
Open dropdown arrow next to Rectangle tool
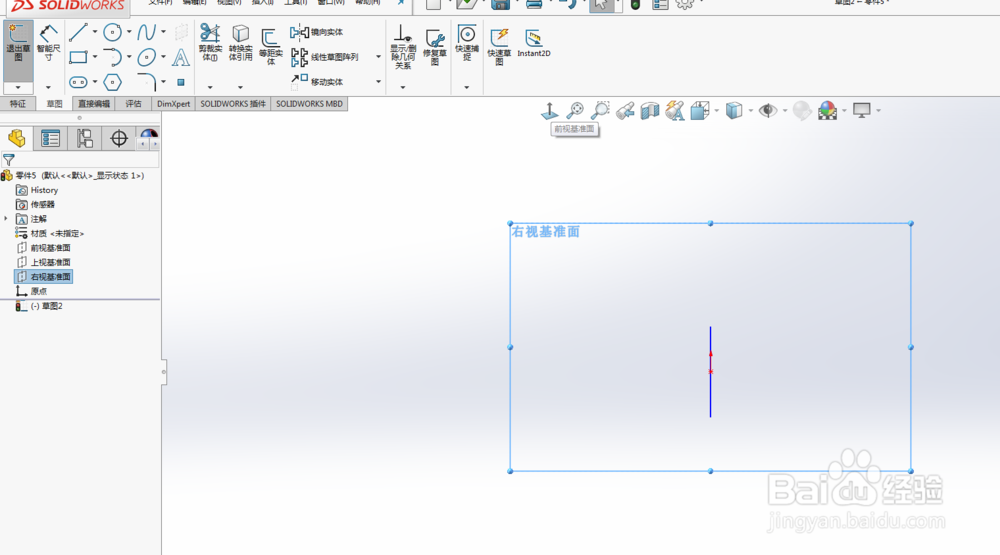point(95,57)
